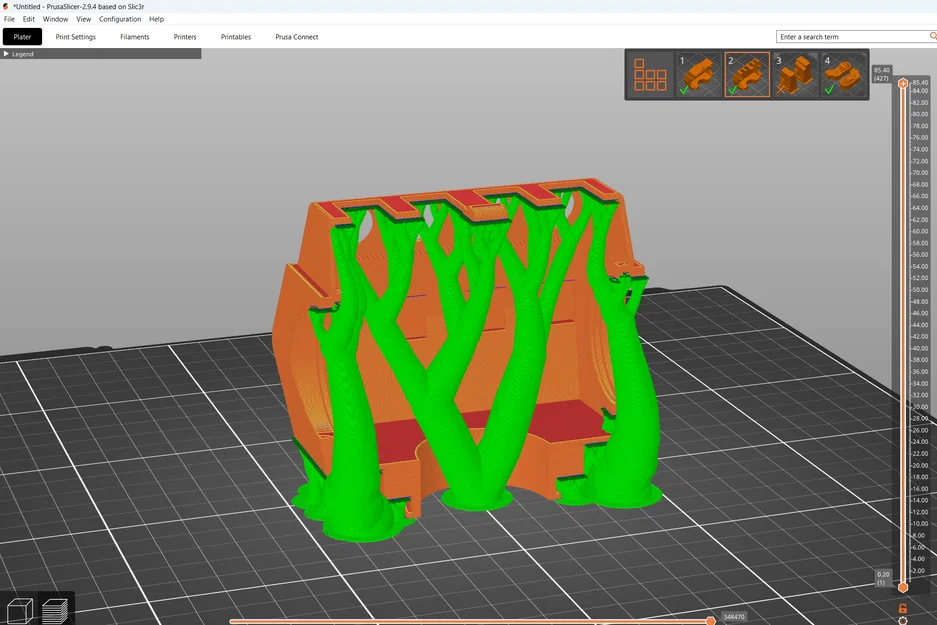Click the PrusaSlicer app icon in title bar
The height and width of the screenshot is (625, 937).
pyautogui.click(x=5, y=6)
